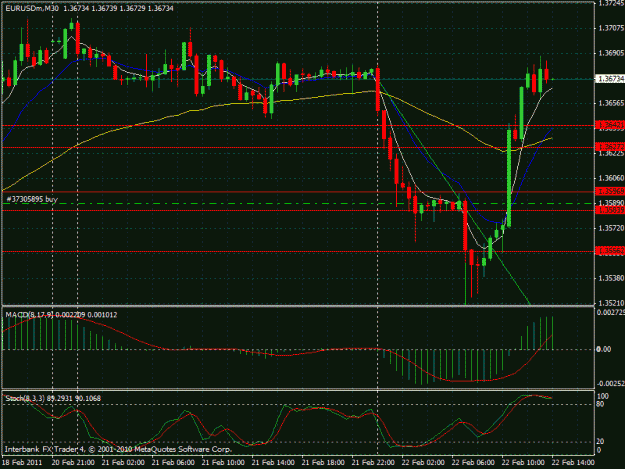Click the MACD scale zero value 0.00
This screenshot has width=625, height=469.
point(603,349)
